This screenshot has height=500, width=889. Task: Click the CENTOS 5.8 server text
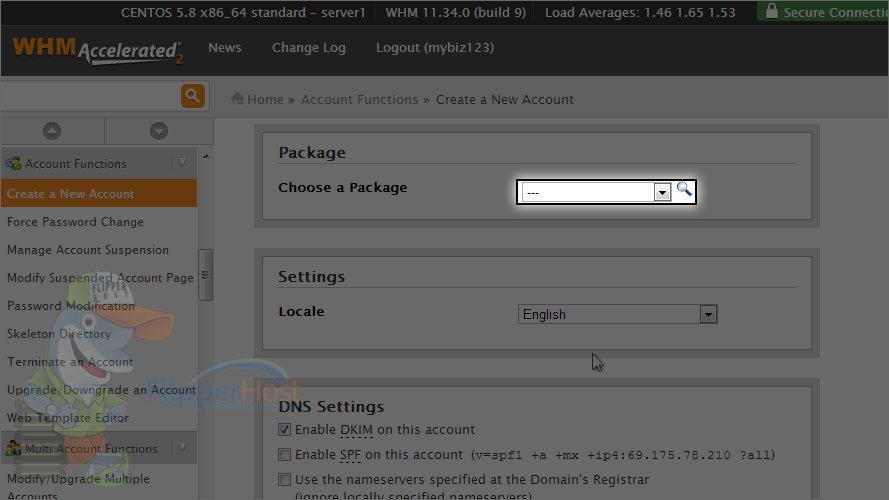pos(243,12)
